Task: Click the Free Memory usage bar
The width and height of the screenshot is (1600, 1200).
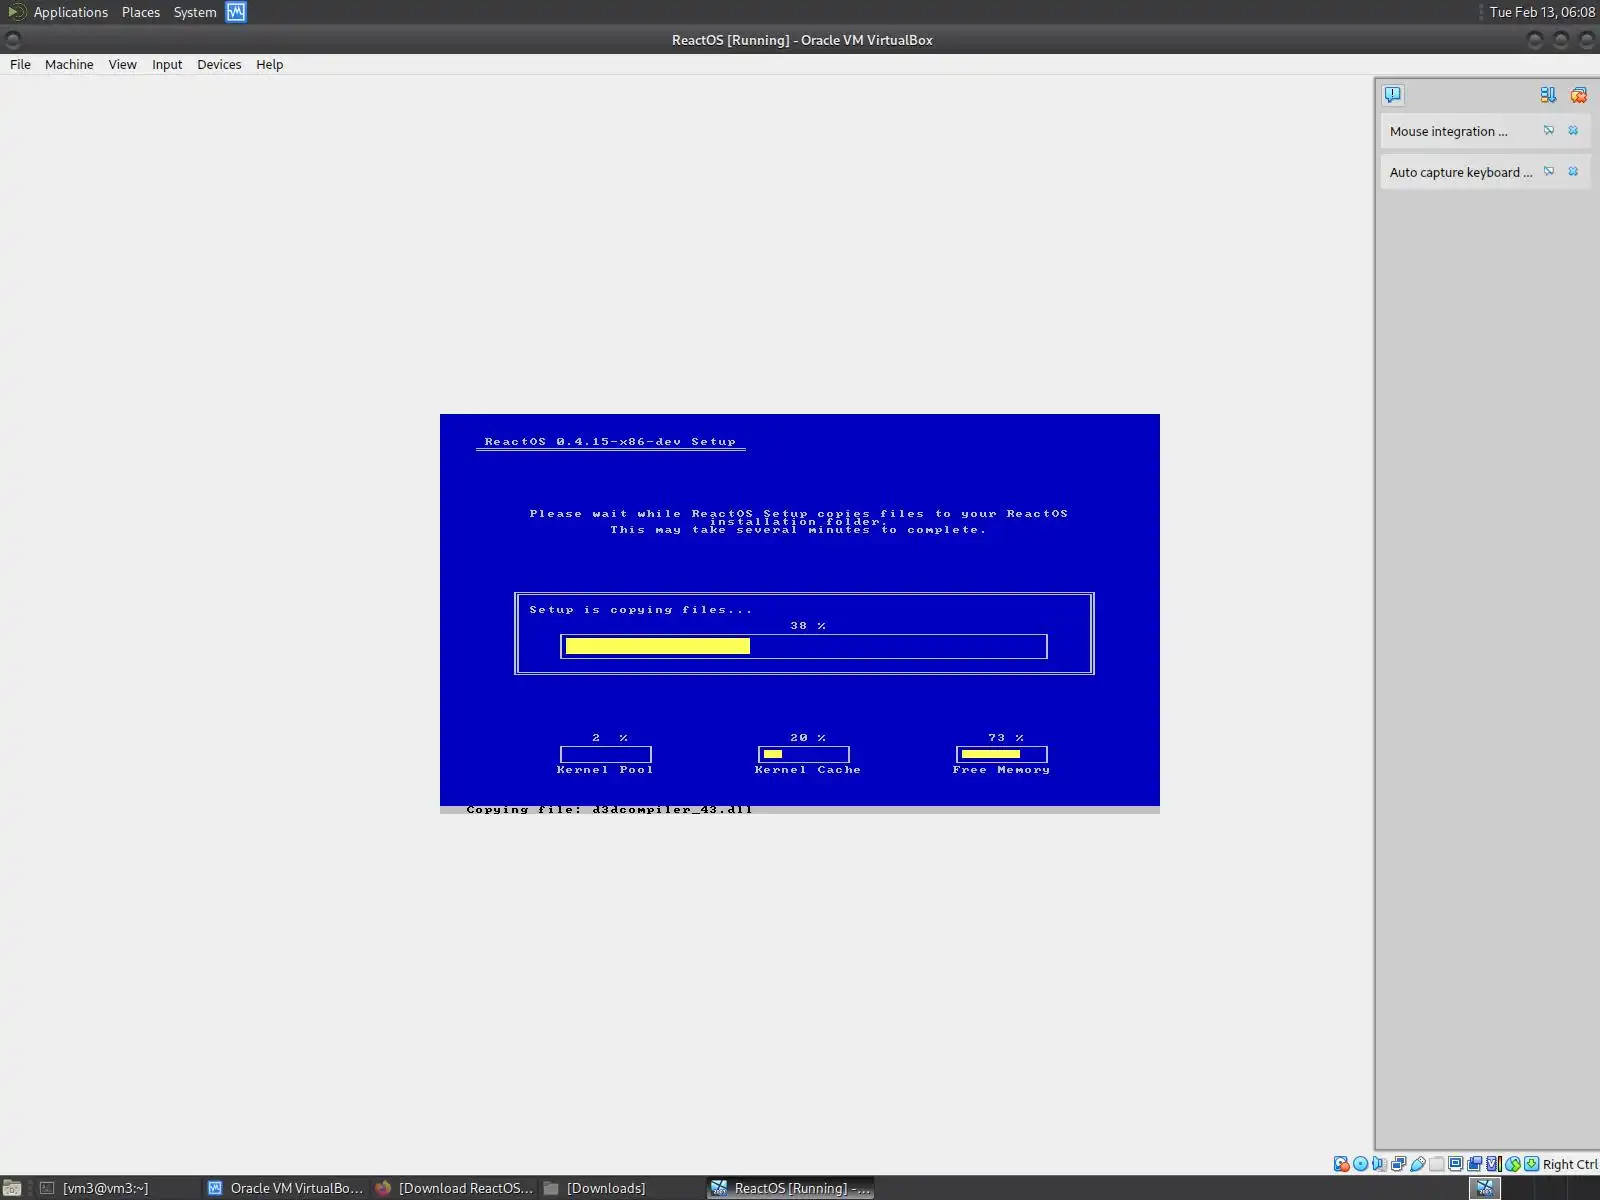Action: click(1002, 754)
